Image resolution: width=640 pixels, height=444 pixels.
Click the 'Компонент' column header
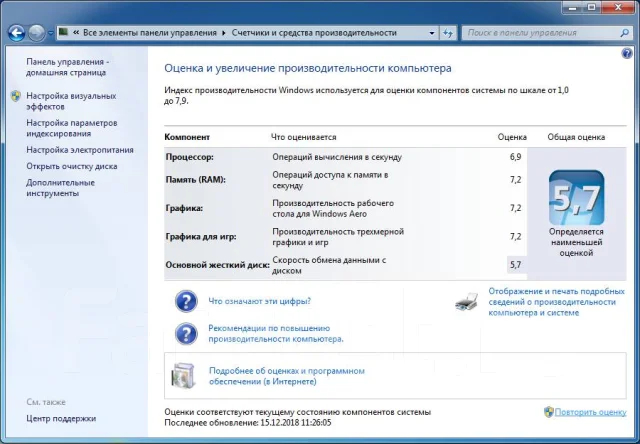click(187, 137)
